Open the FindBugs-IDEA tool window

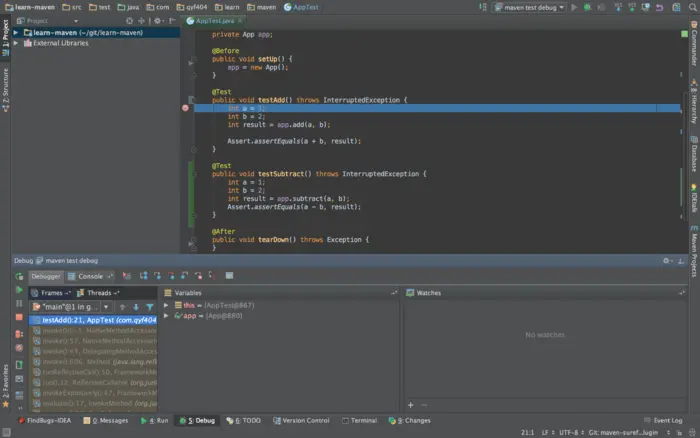[x=44, y=421]
